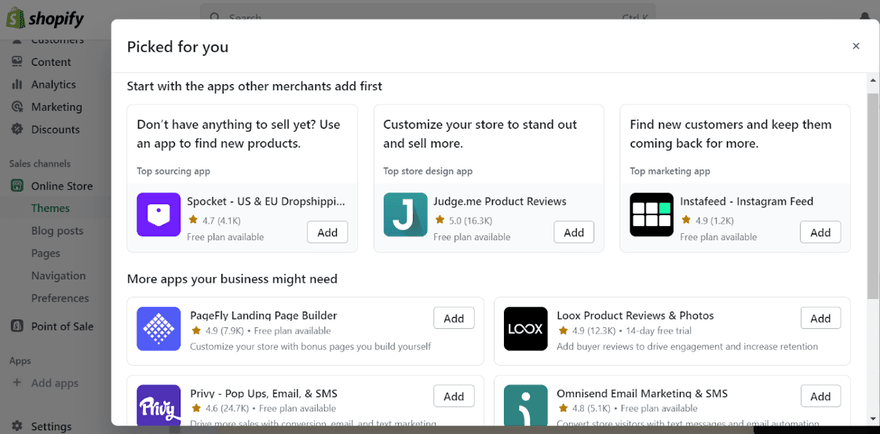Click the Instafeed Instagram Feed icon
The height and width of the screenshot is (434, 880).
coord(651,215)
